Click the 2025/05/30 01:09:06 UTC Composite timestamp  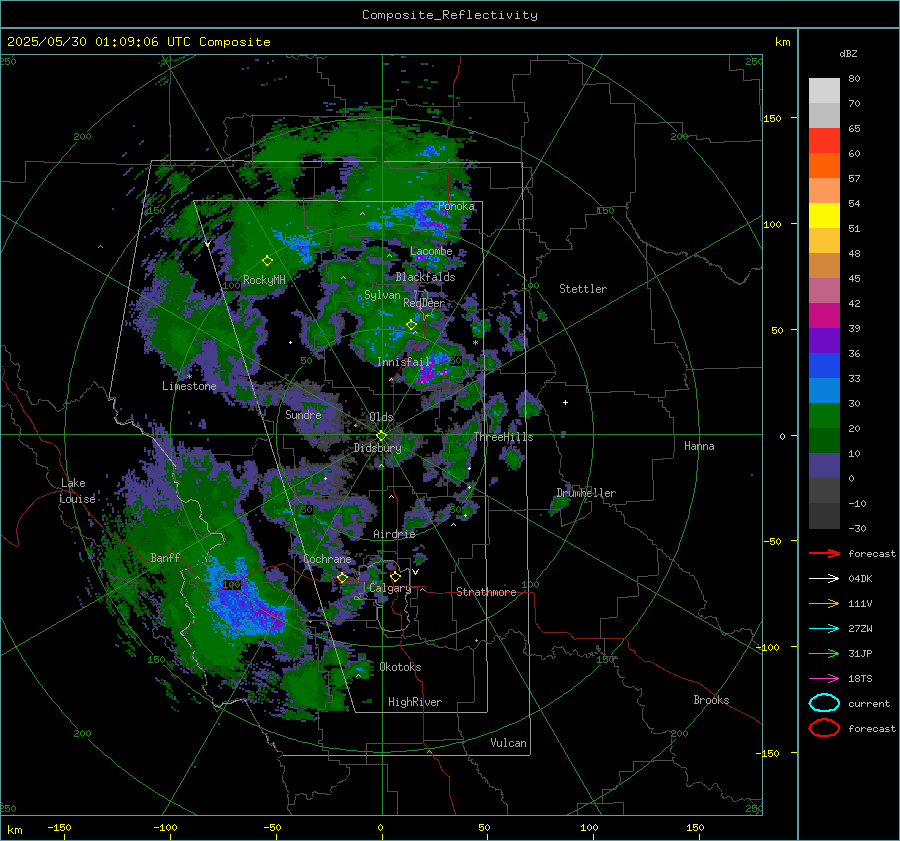[x=138, y=42]
